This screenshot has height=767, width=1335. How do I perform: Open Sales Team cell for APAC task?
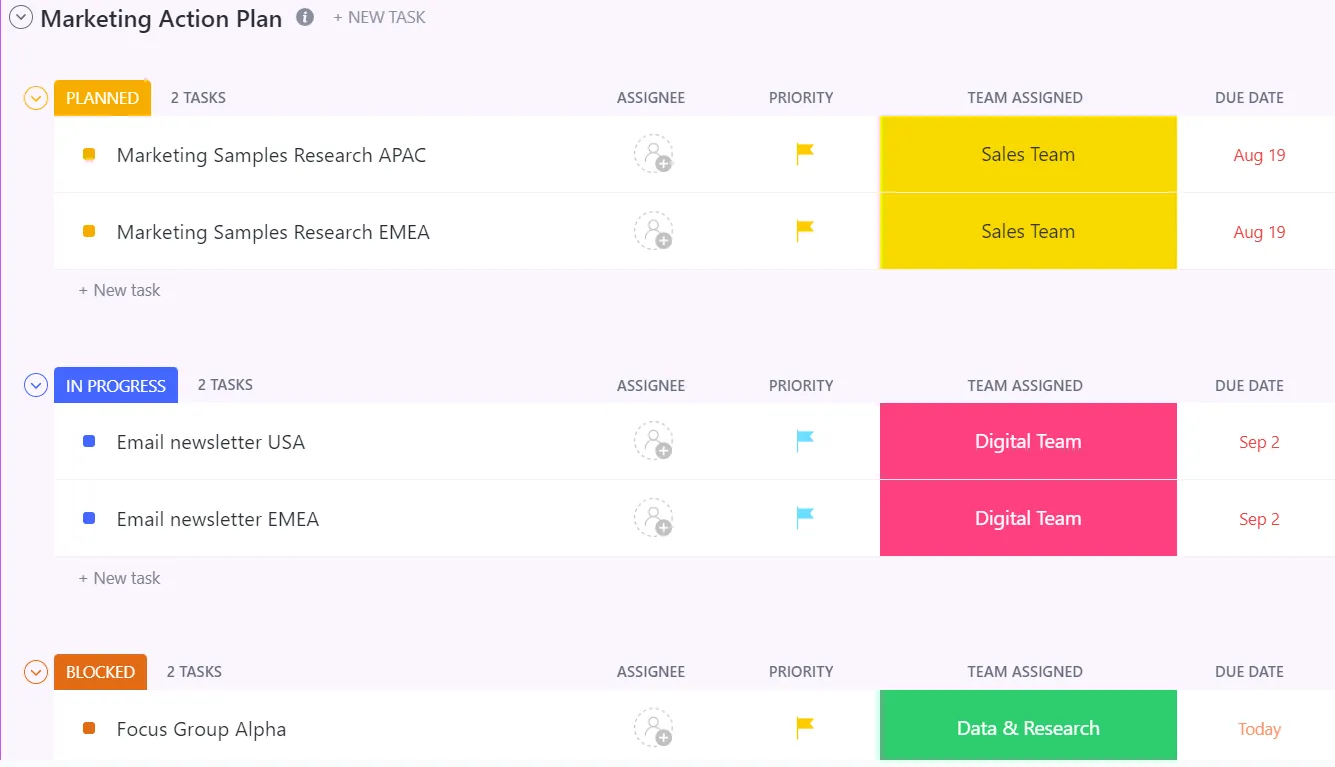[x=1028, y=154]
